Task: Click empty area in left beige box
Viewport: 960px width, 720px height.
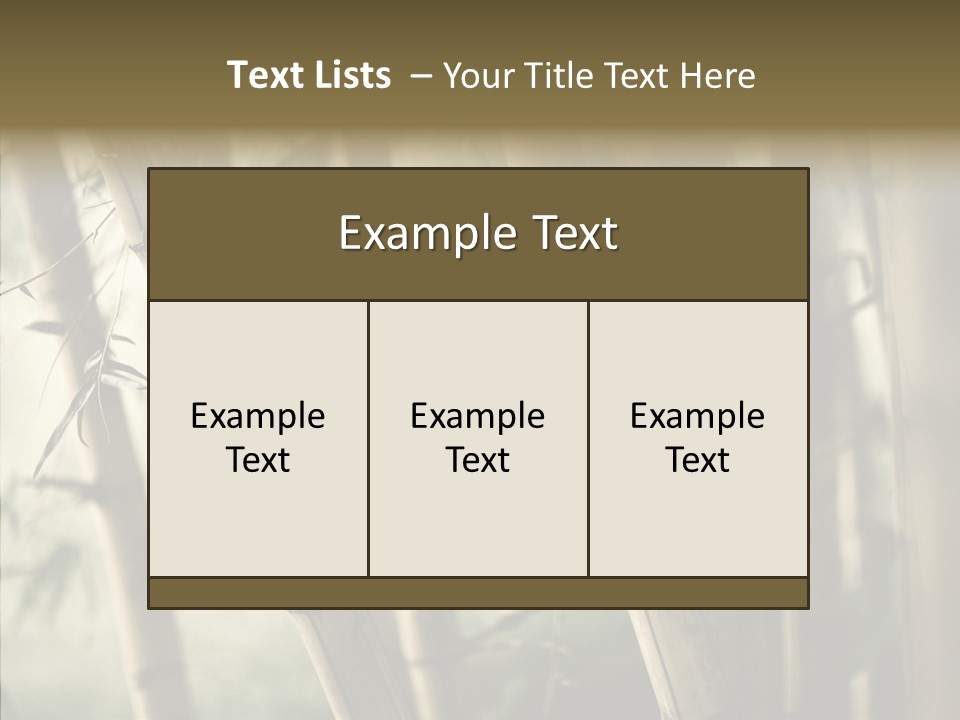Action: (258, 530)
